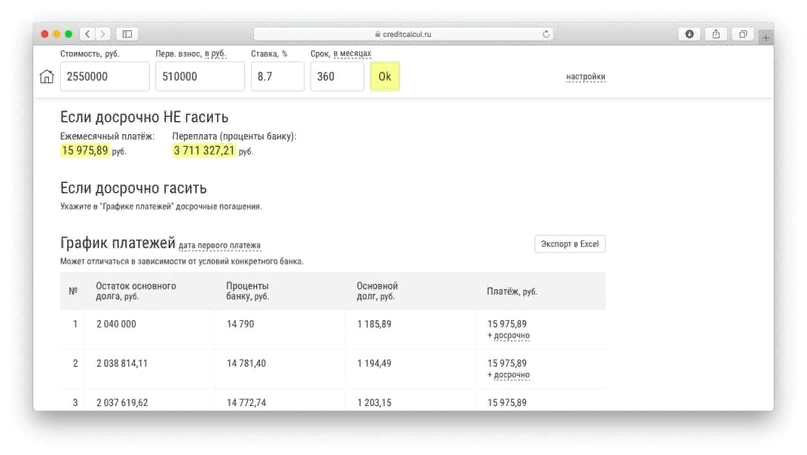Click column header 'Проценты банку, руб.'
The width and height of the screenshot is (807, 455).
[248, 291]
